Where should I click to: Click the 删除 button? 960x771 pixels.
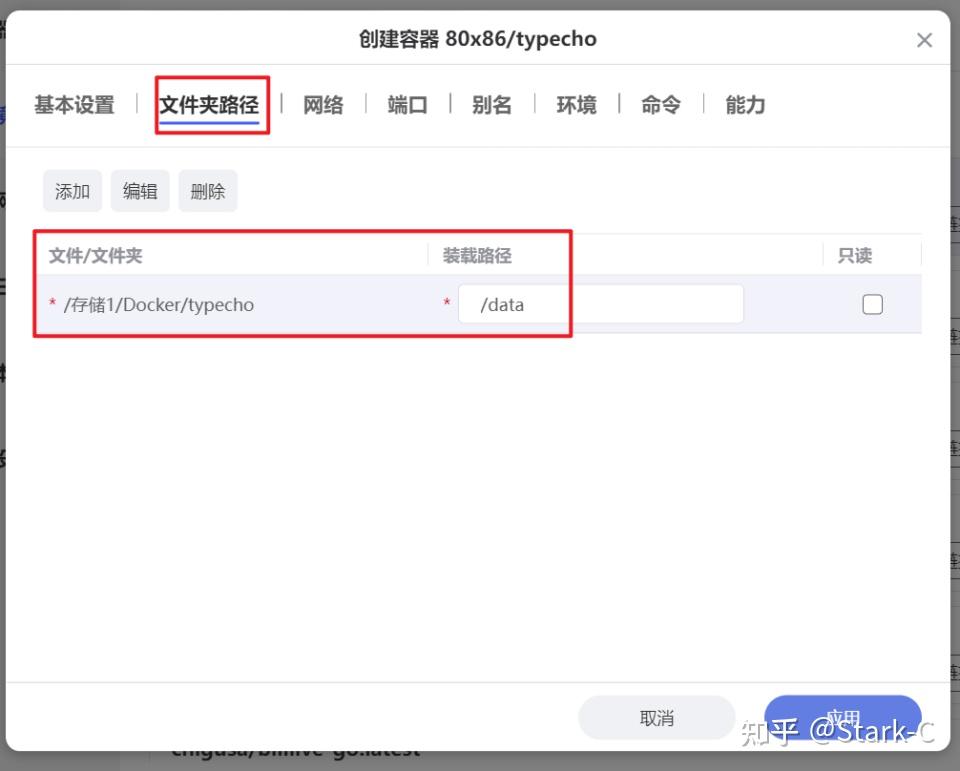207,191
